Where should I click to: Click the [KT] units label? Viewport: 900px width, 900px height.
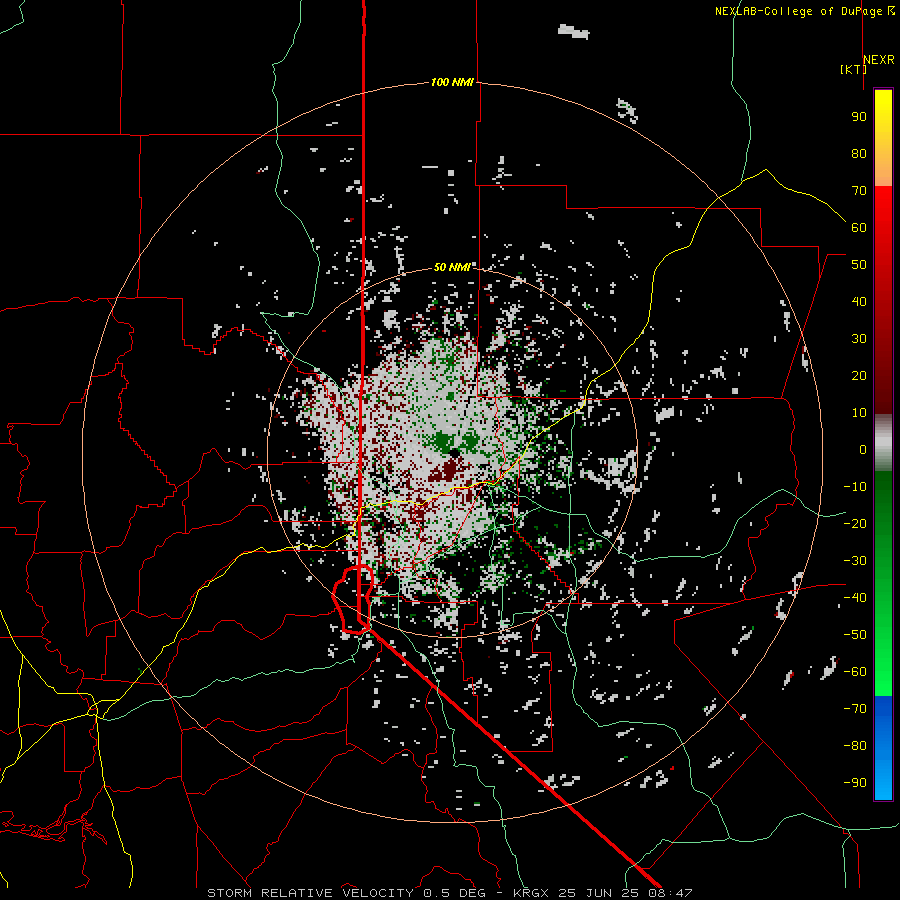(854, 69)
